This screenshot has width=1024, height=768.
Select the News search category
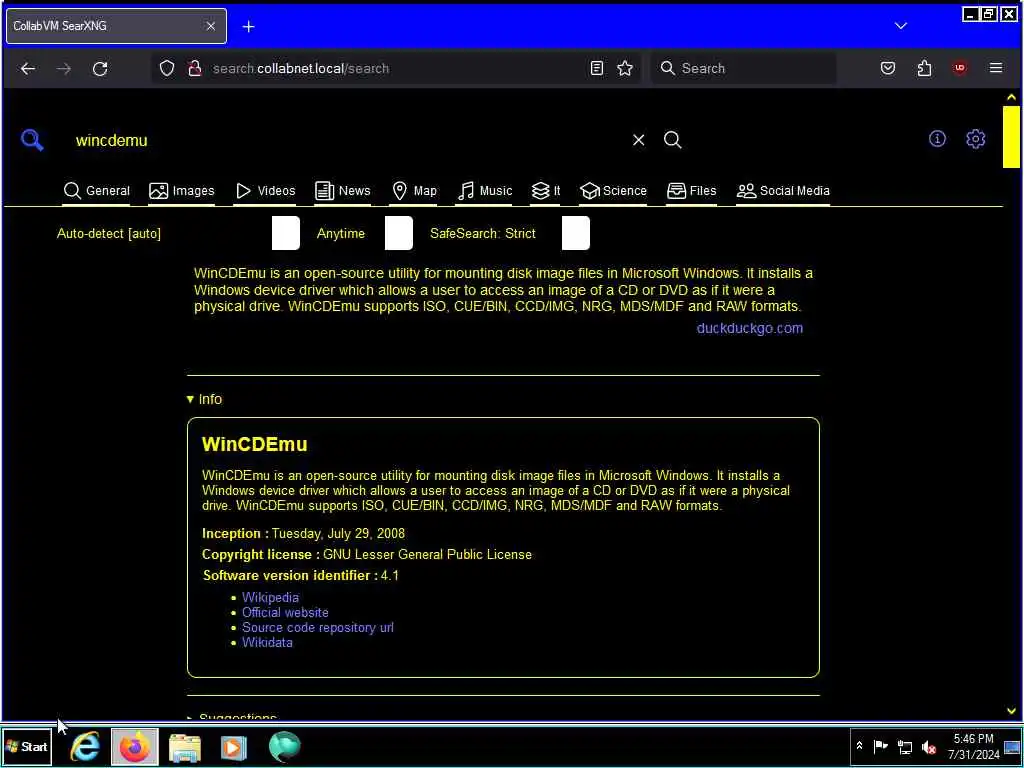pyautogui.click(x=342, y=191)
